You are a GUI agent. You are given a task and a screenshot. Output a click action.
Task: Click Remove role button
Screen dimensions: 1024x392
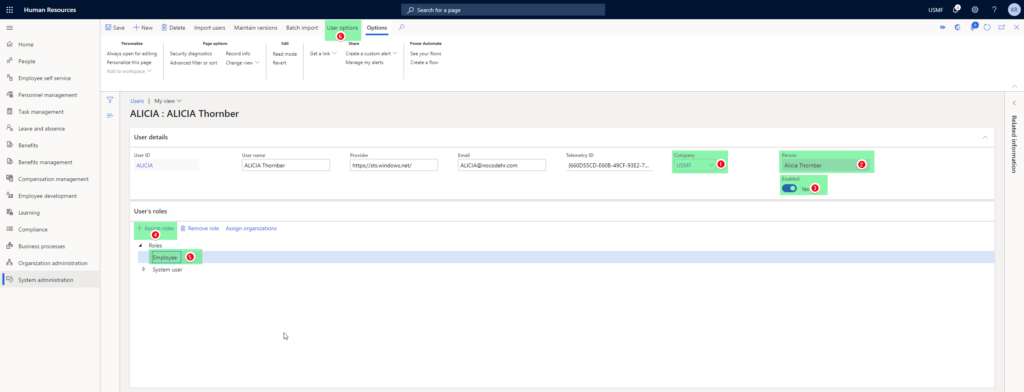coord(199,228)
